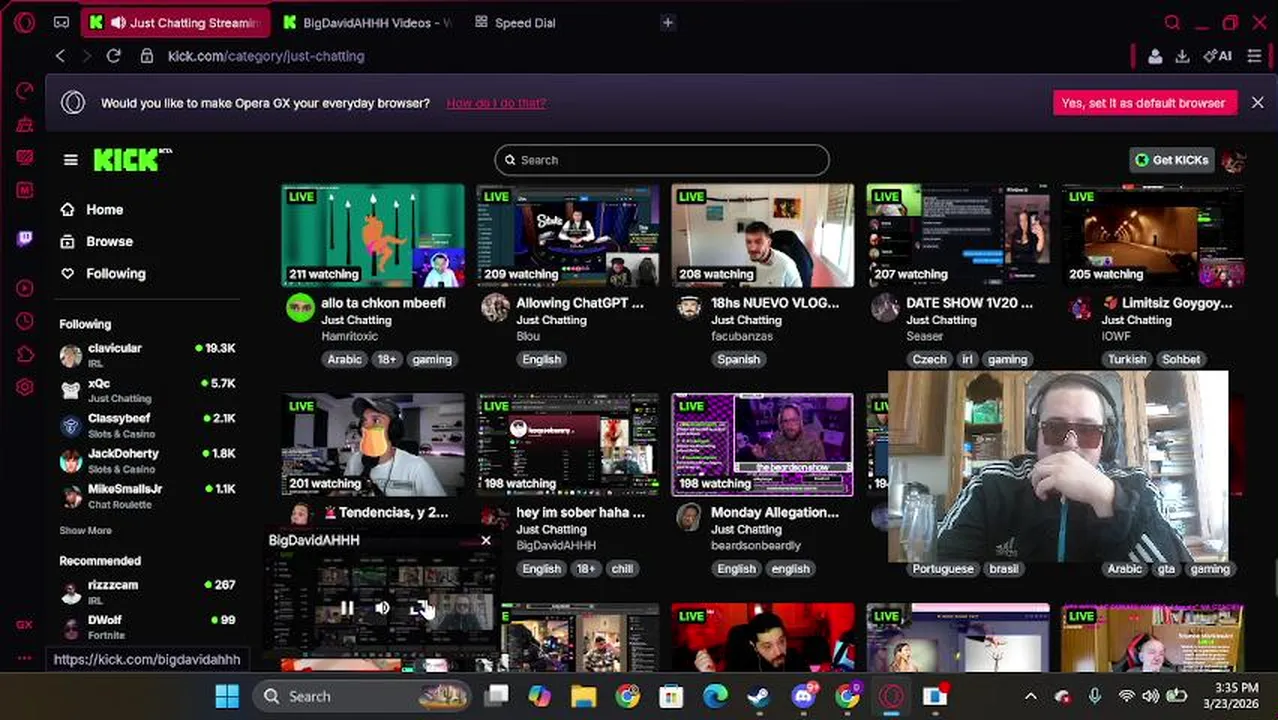1278x720 pixels.
Task: Open Blou stream thumbnail, 209 watching
Action: 568,236
